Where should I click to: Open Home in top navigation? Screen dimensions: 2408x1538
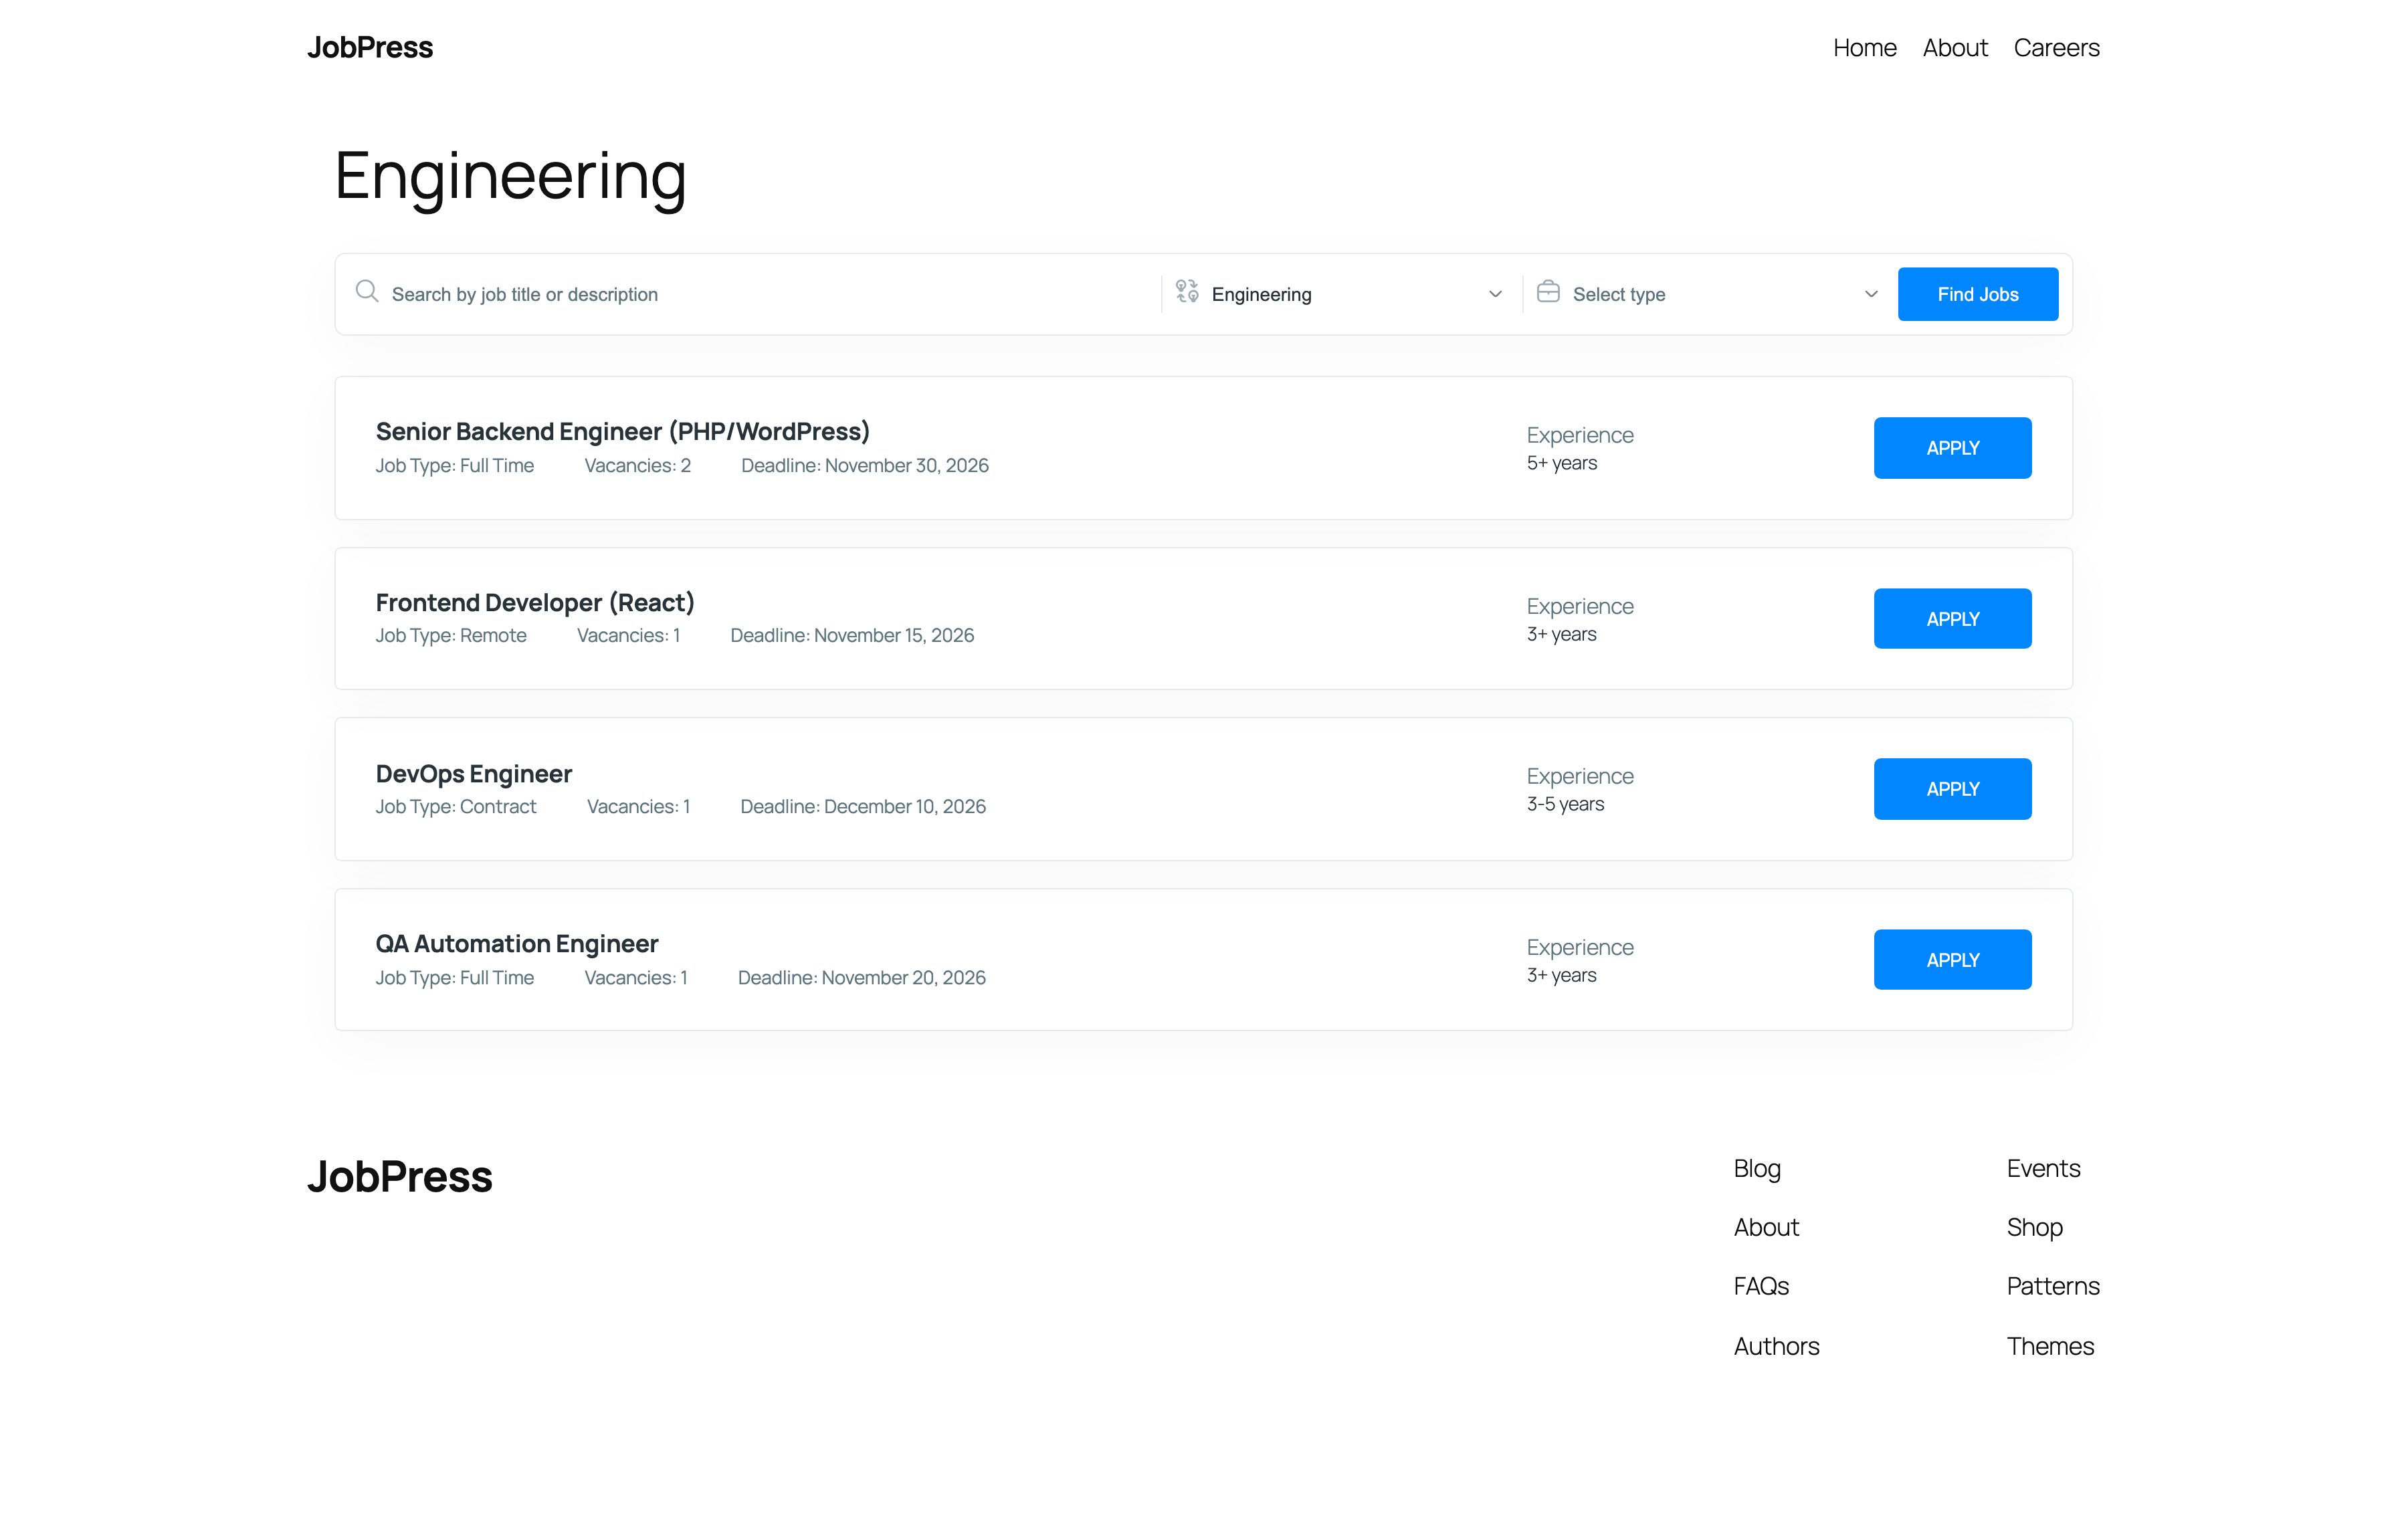tap(1864, 48)
